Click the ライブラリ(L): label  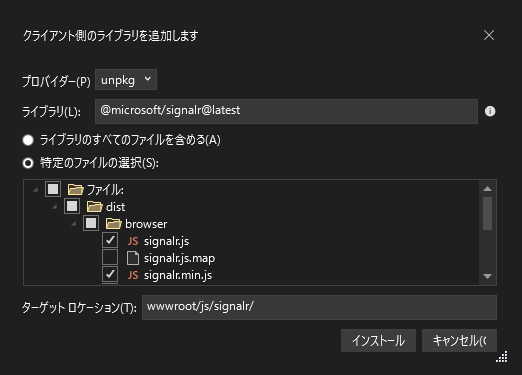(51, 112)
